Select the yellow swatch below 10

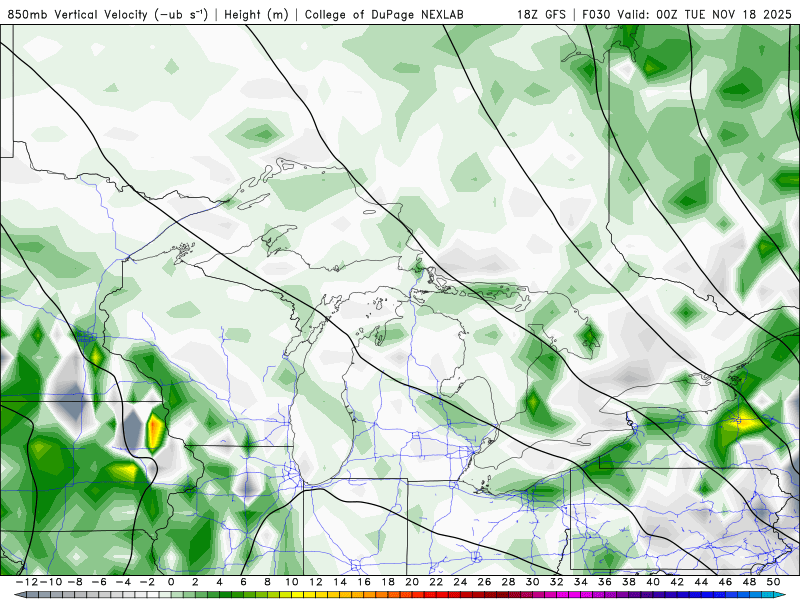tap(298, 594)
